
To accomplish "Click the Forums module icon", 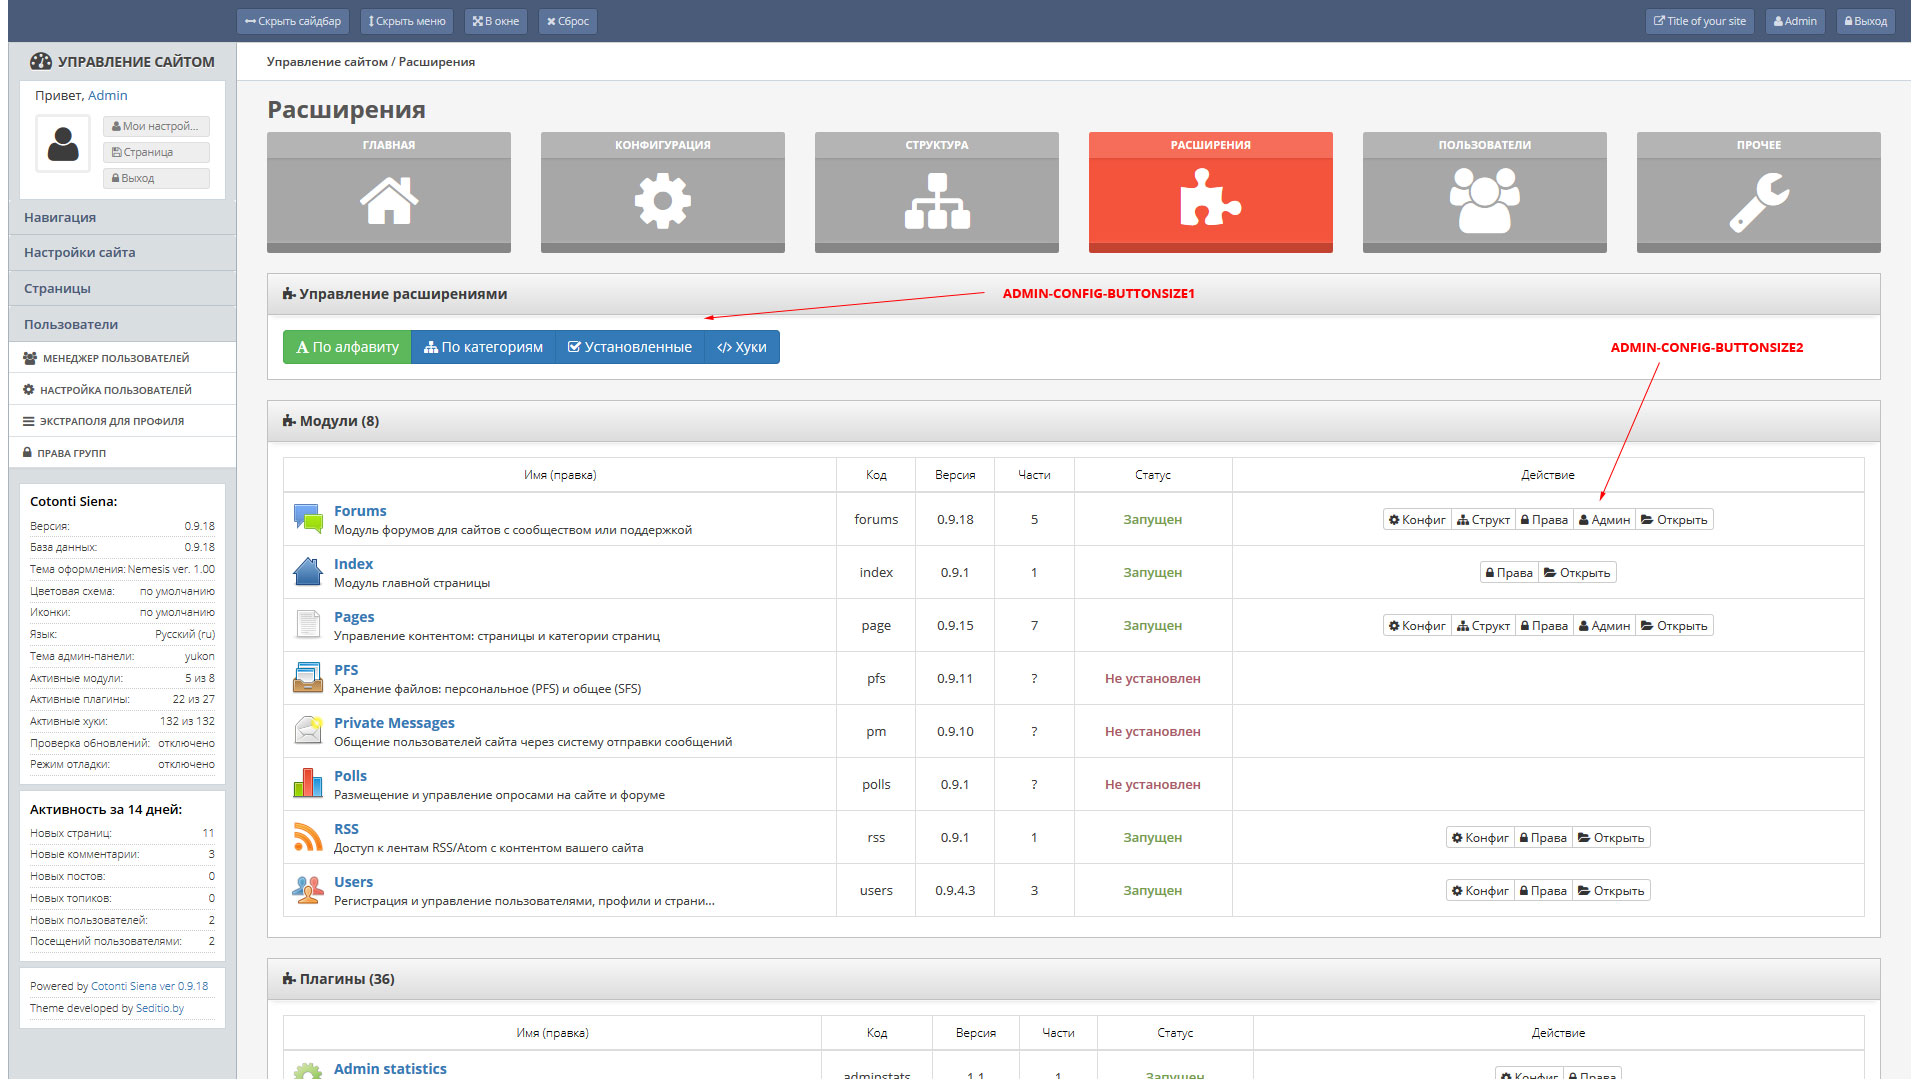I will coord(307,518).
